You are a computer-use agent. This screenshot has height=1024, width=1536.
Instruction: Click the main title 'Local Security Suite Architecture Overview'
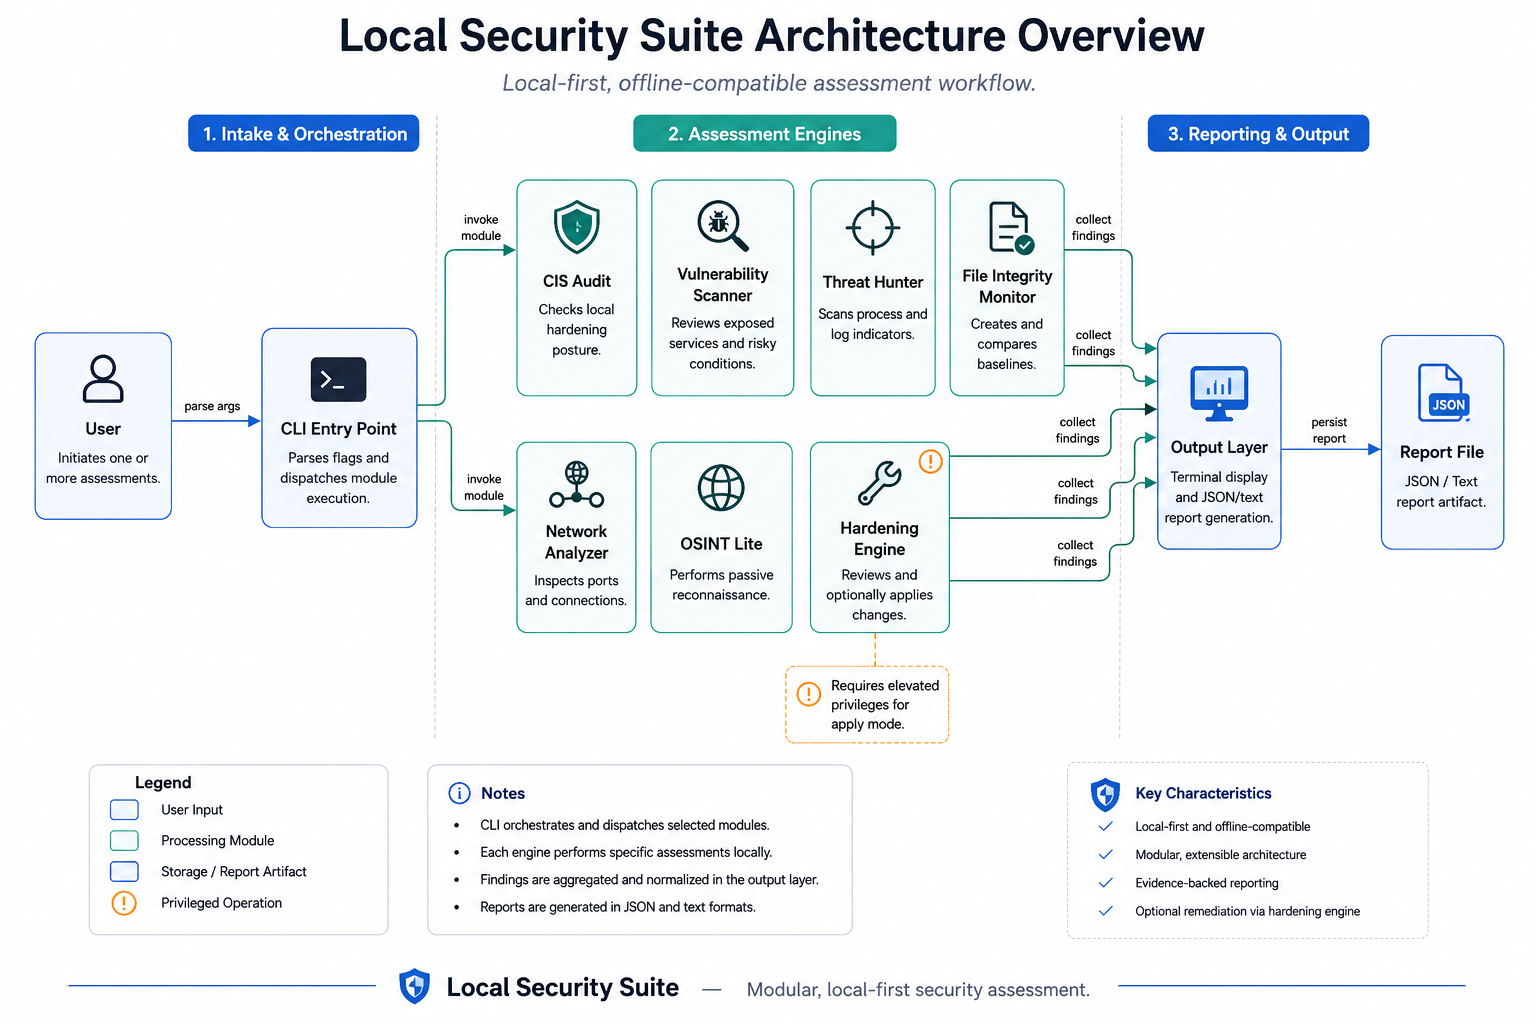(771, 36)
